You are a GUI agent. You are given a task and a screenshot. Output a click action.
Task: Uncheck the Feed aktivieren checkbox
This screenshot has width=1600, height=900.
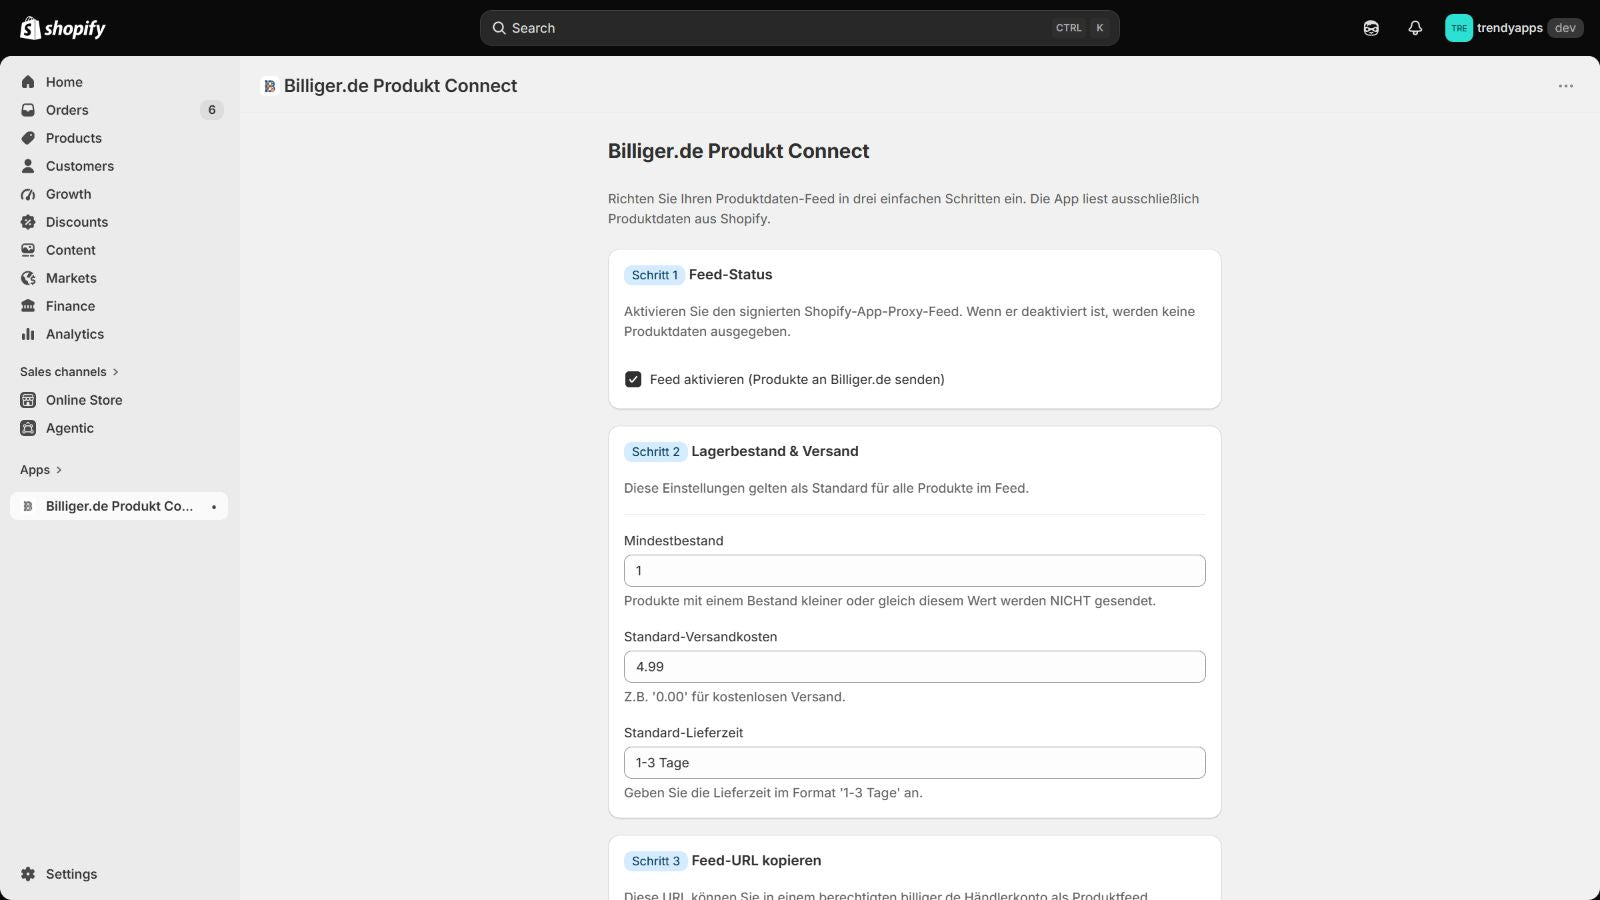633,379
